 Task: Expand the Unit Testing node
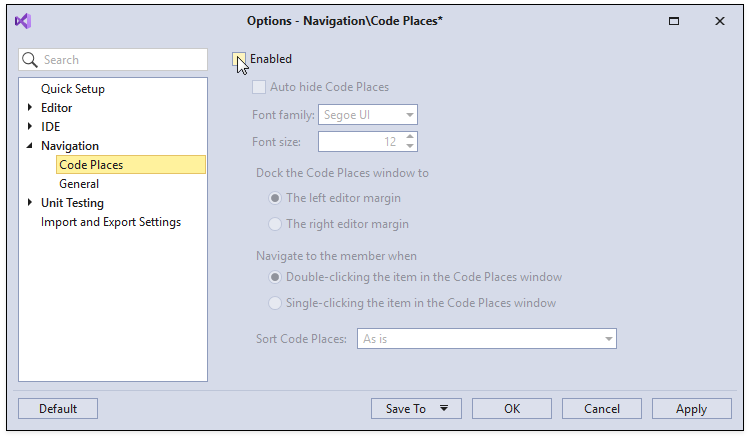click(30, 202)
